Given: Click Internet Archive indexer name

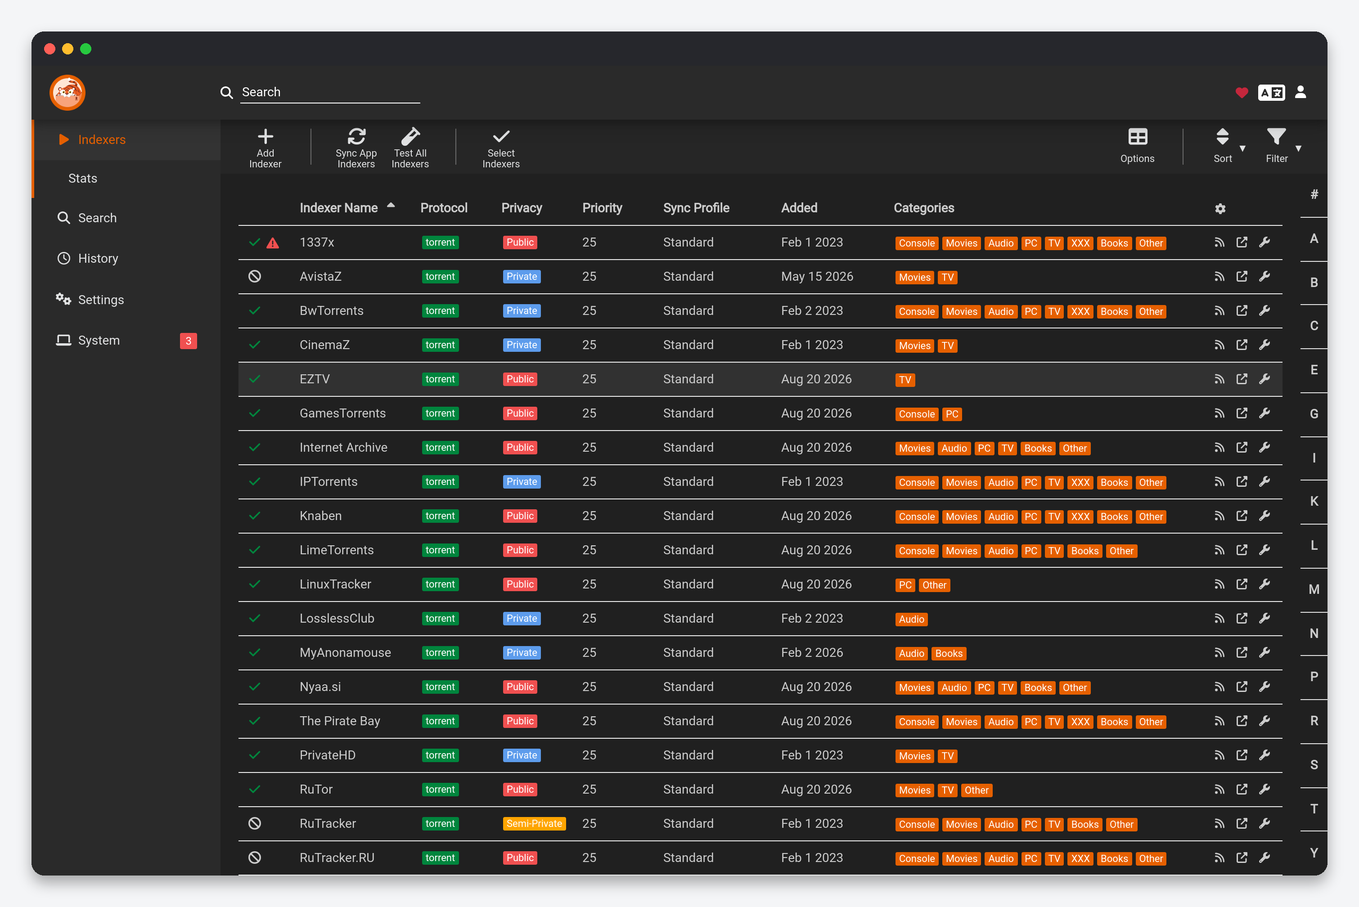Looking at the screenshot, I should pyautogui.click(x=343, y=448).
